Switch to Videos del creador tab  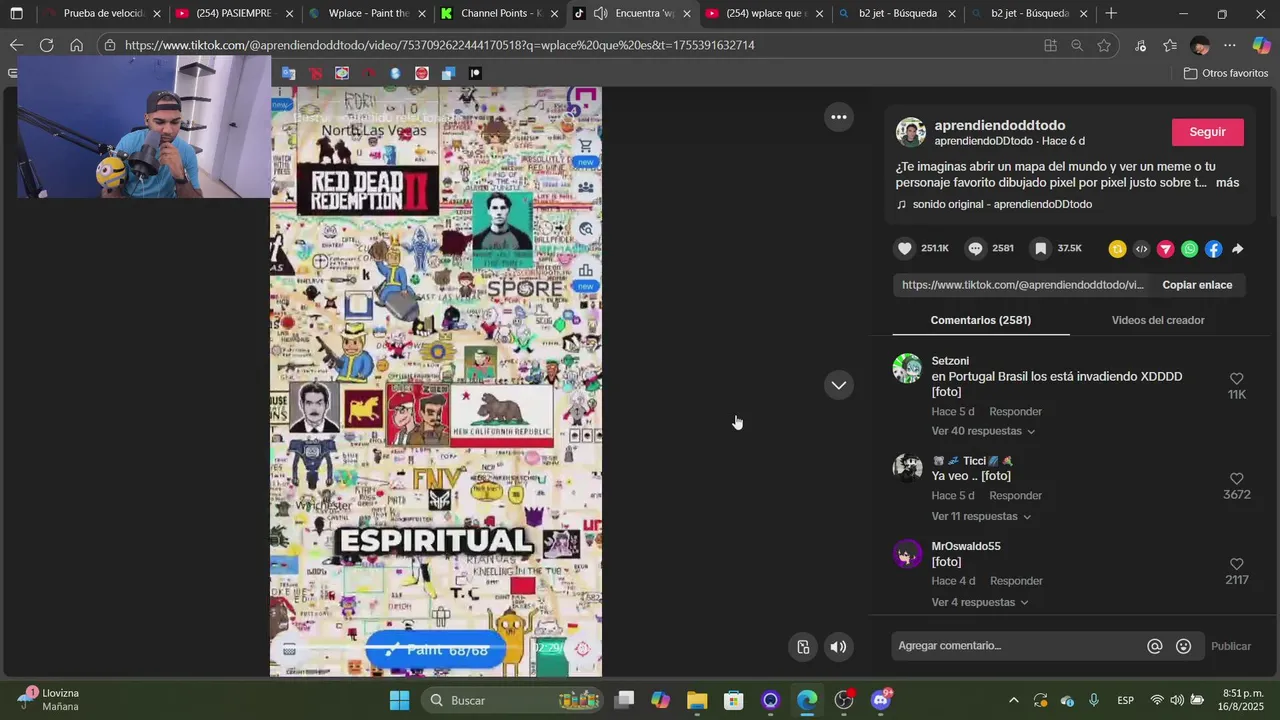point(1158,320)
